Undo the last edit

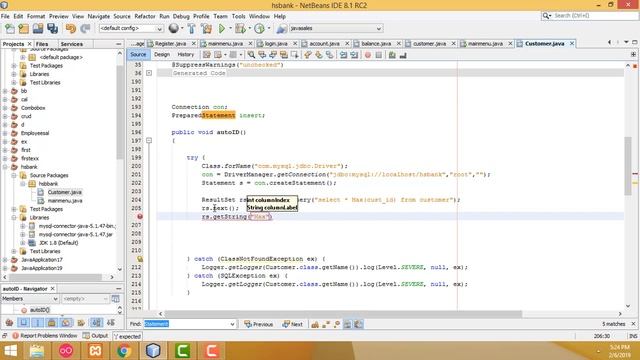pyautogui.click(x=71, y=29)
